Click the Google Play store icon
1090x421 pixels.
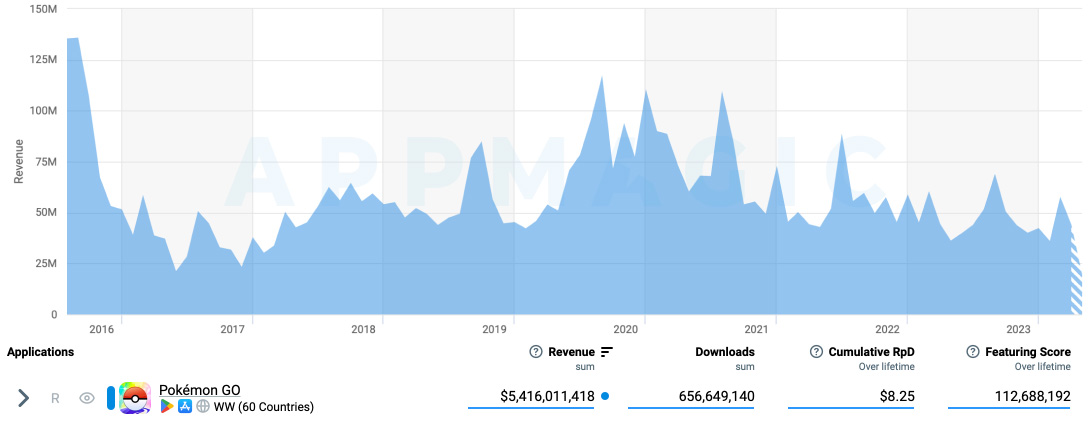[x=167, y=406]
